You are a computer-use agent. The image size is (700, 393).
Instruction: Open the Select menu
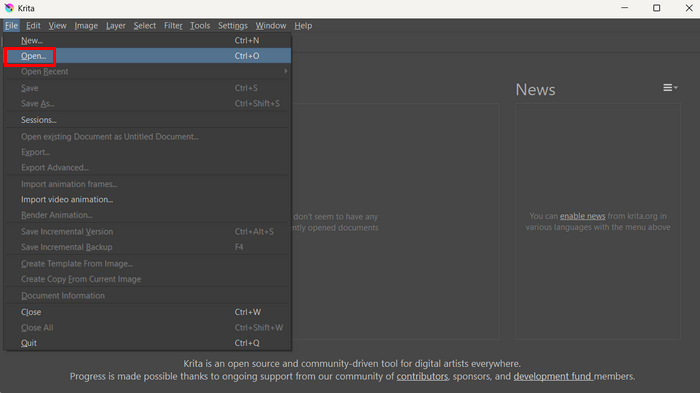[145, 25]
